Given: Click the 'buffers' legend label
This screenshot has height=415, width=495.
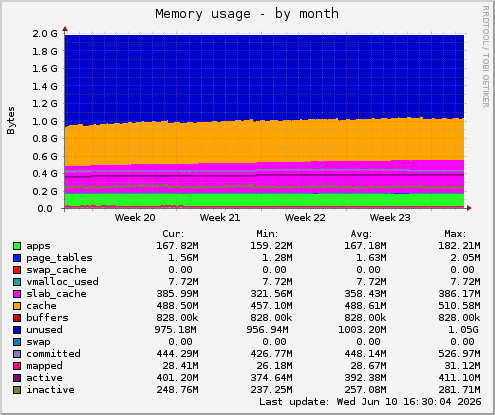Looking at the screenshot, I should 47,318.
